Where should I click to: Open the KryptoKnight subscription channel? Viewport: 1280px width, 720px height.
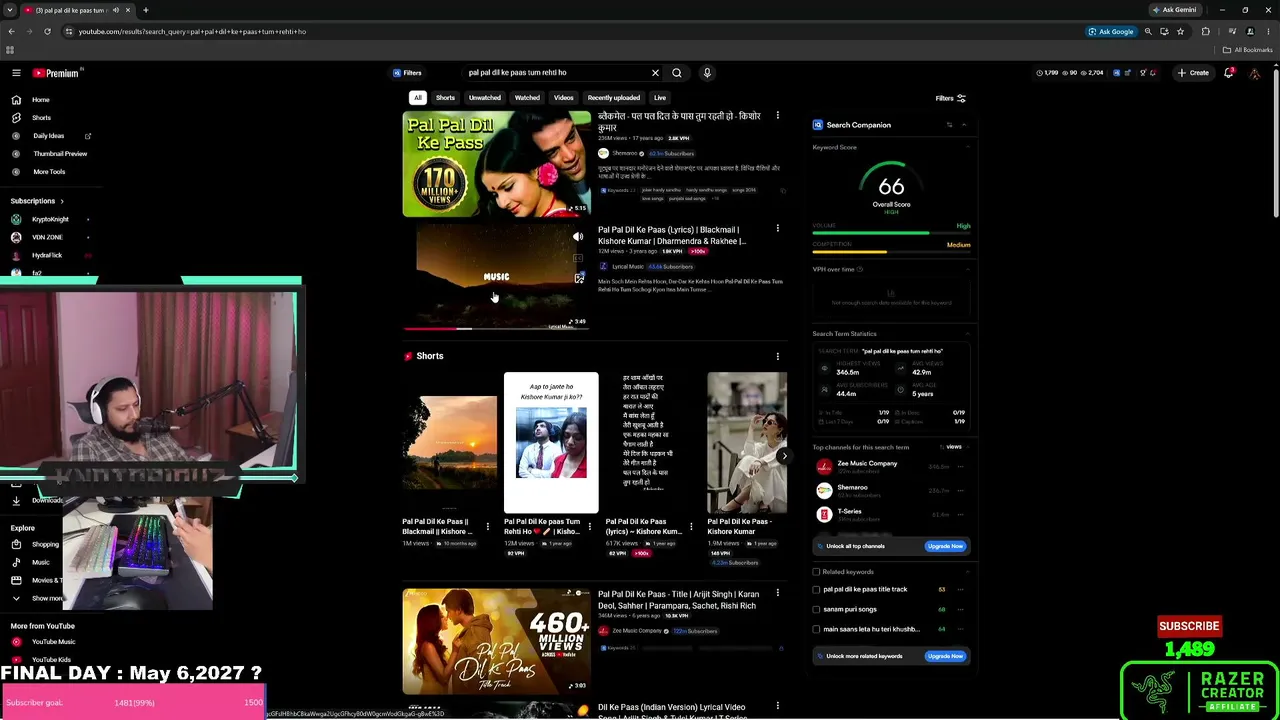(50, 219)
